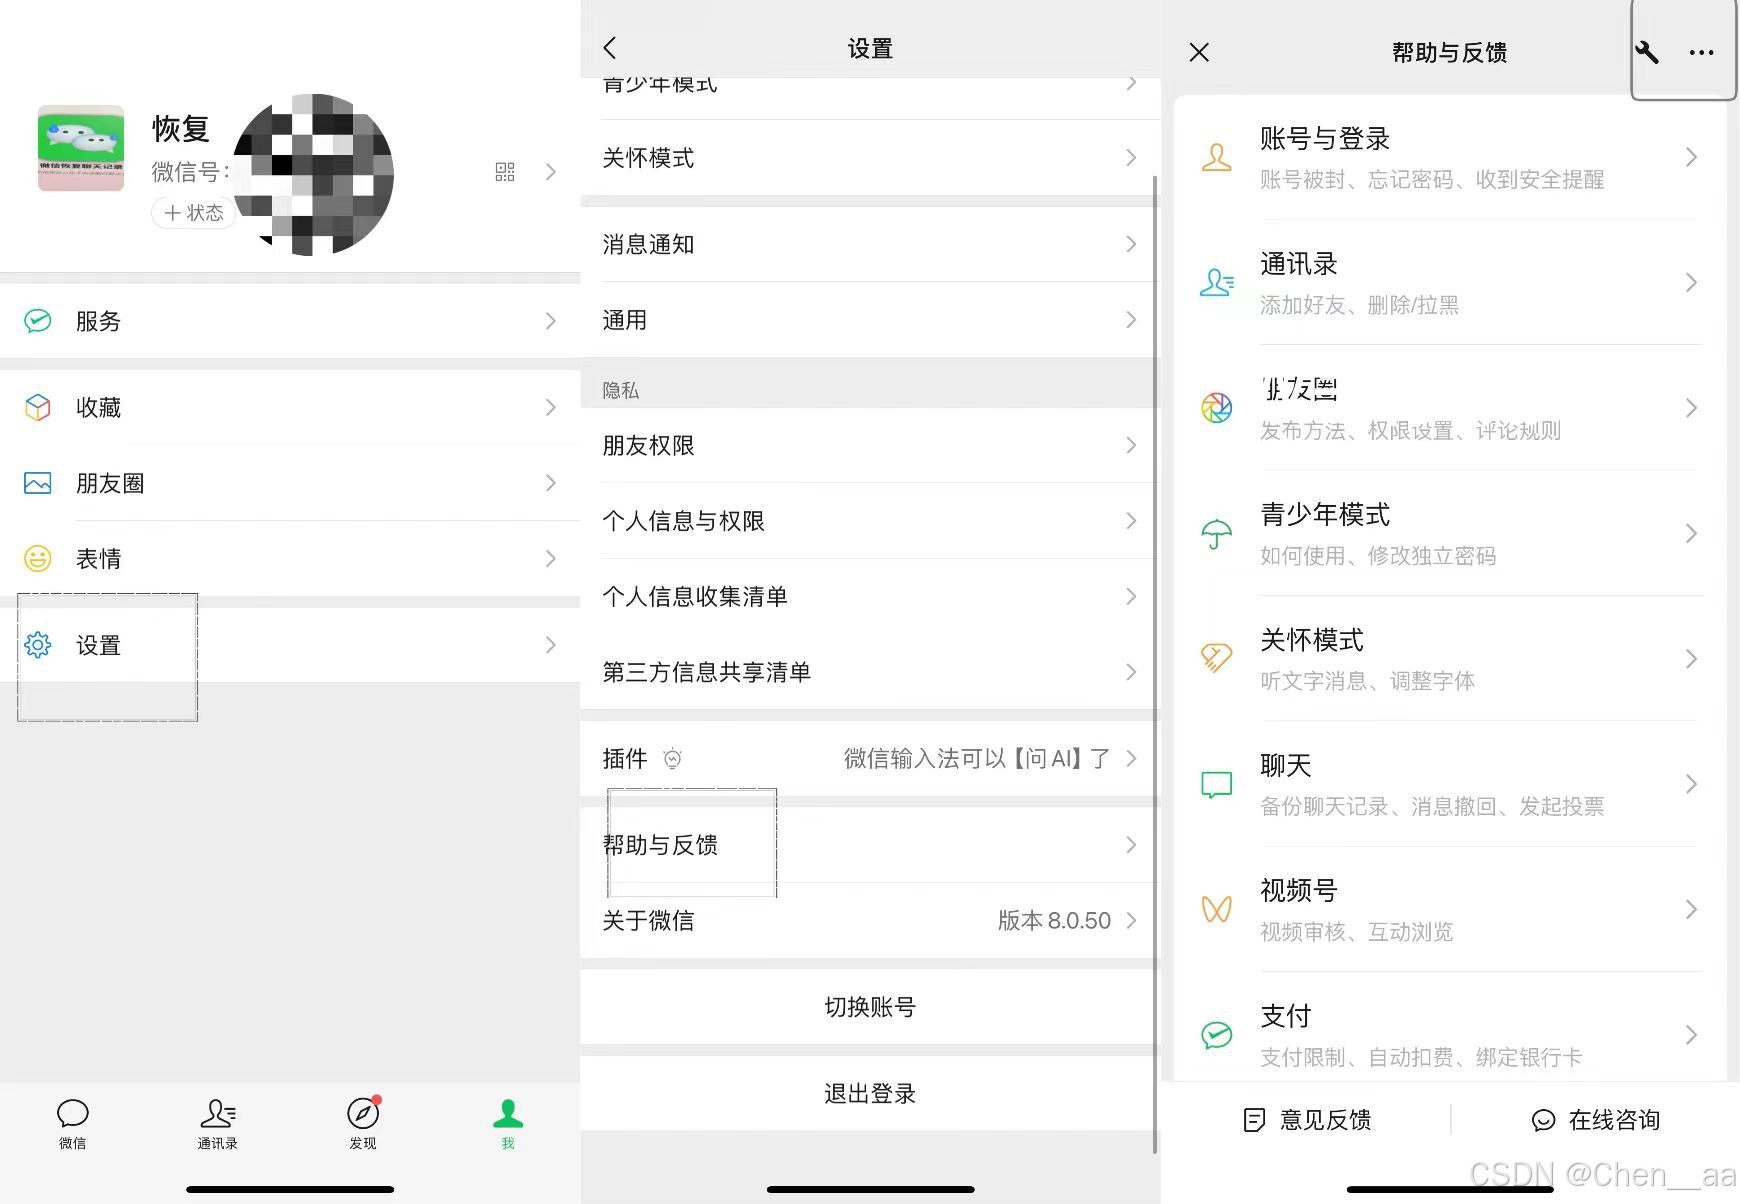Open the 服务 services icon

38,321
